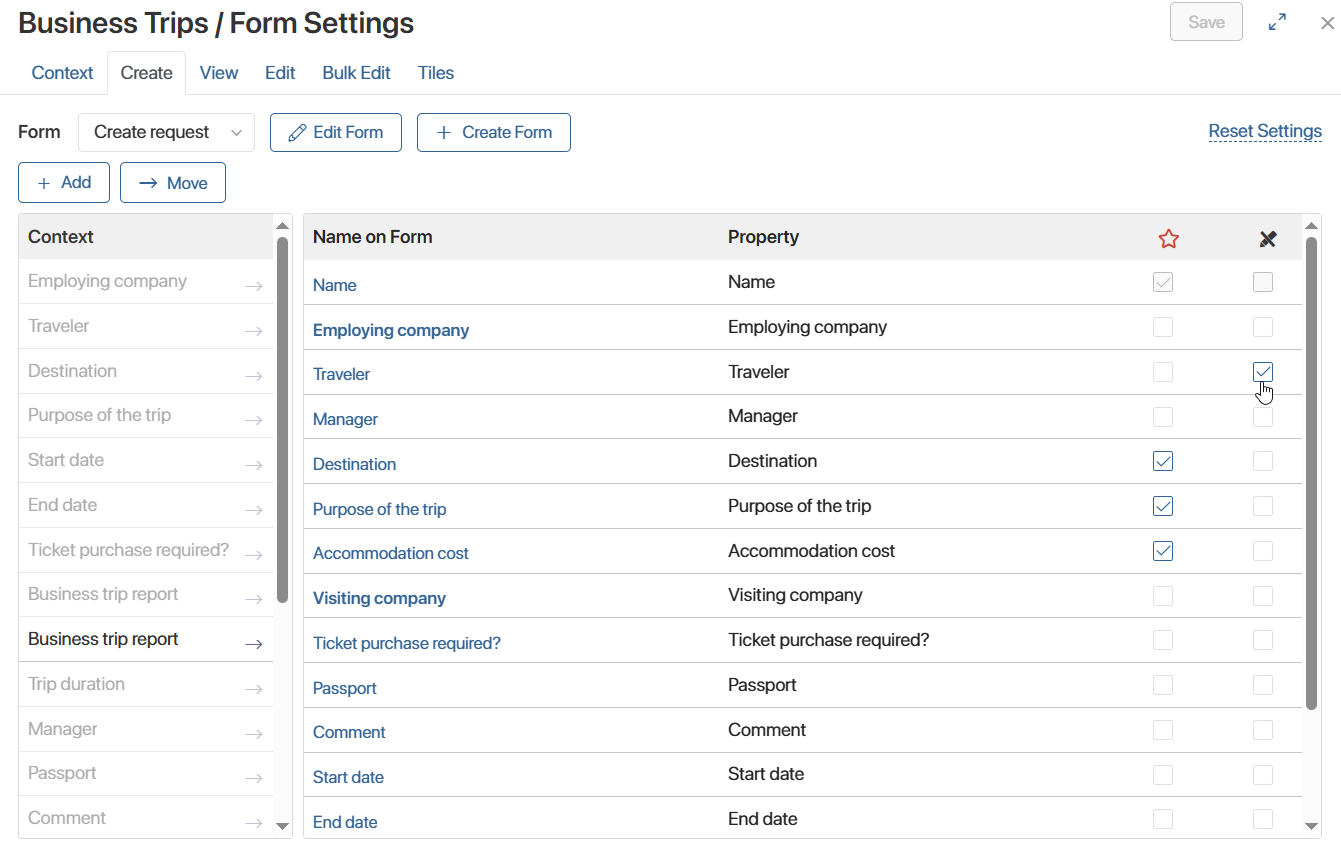The height and width of the screenshot is (847, 1341).
Task: Click scroll up arrow of form table
Action: (1311, 226)
